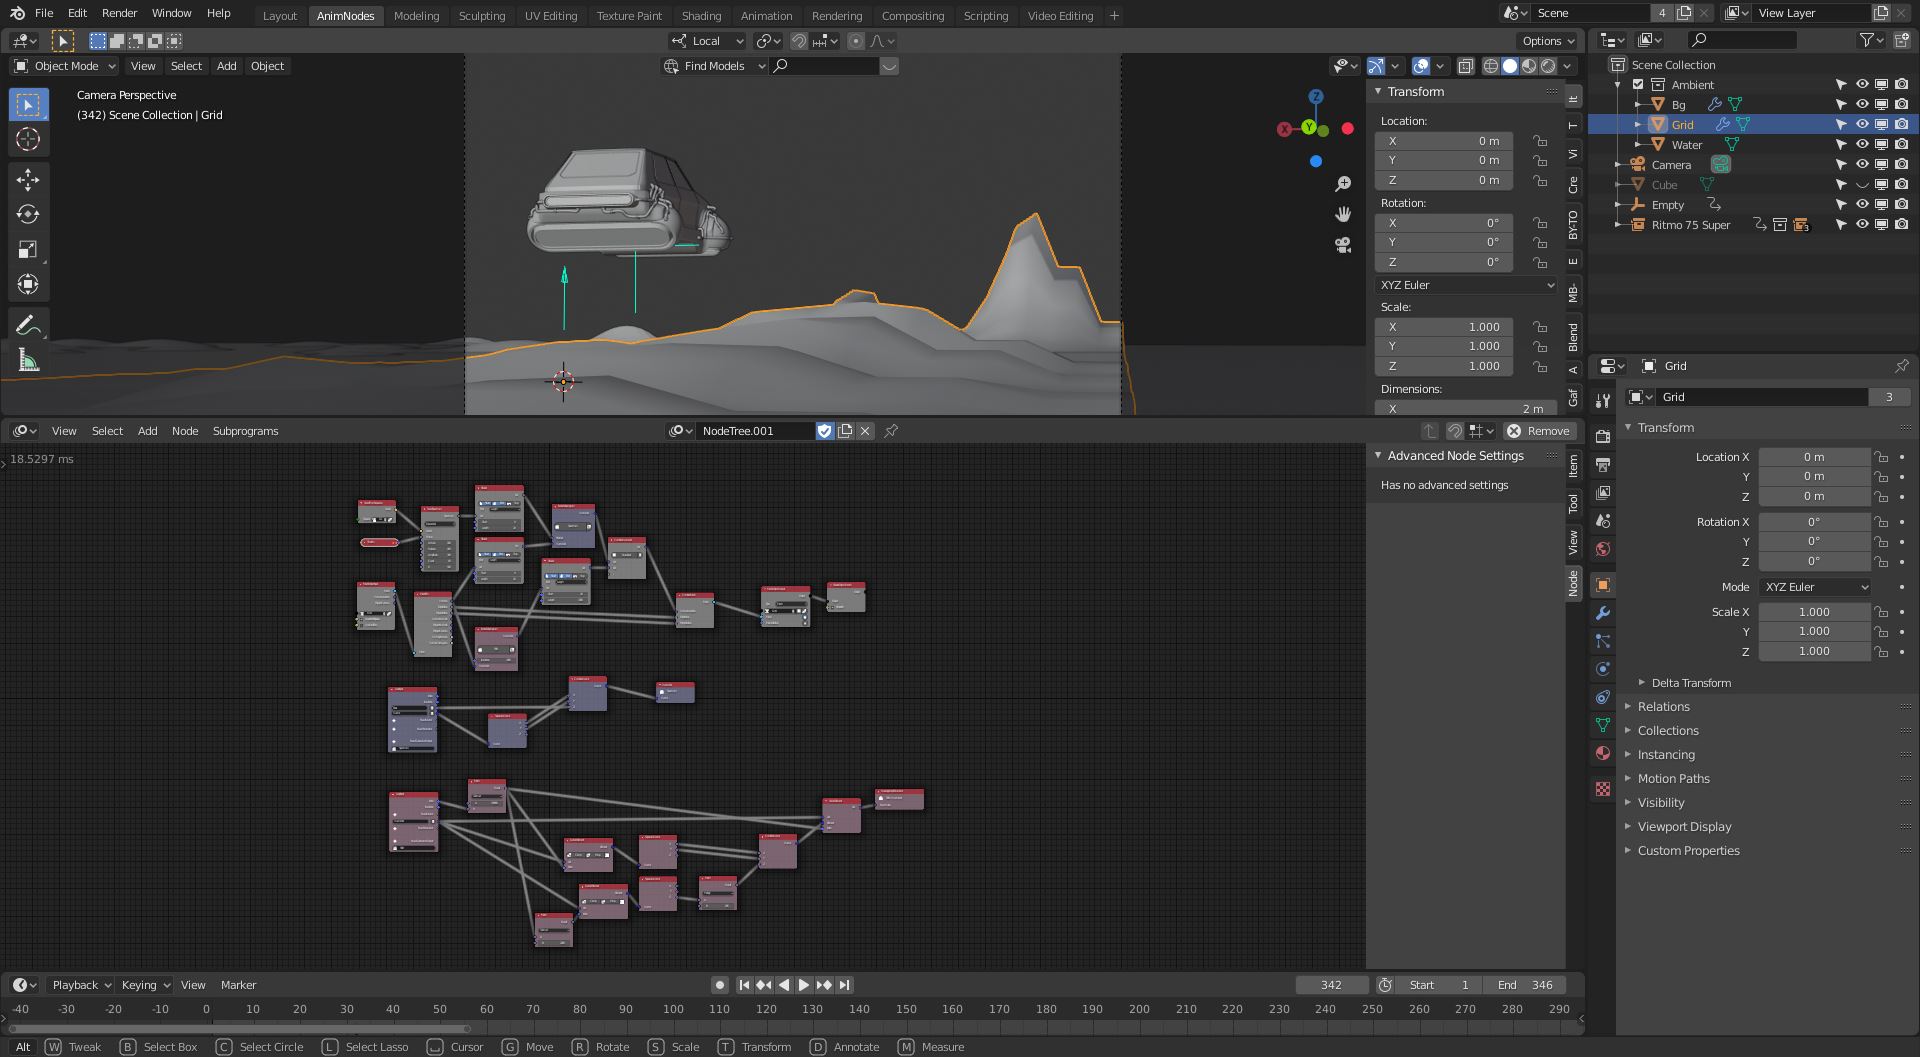Expand the Delta Transform subpanel
Image resolution: width=1920 pixels, height=1057 pixels.
point(1690,683)
